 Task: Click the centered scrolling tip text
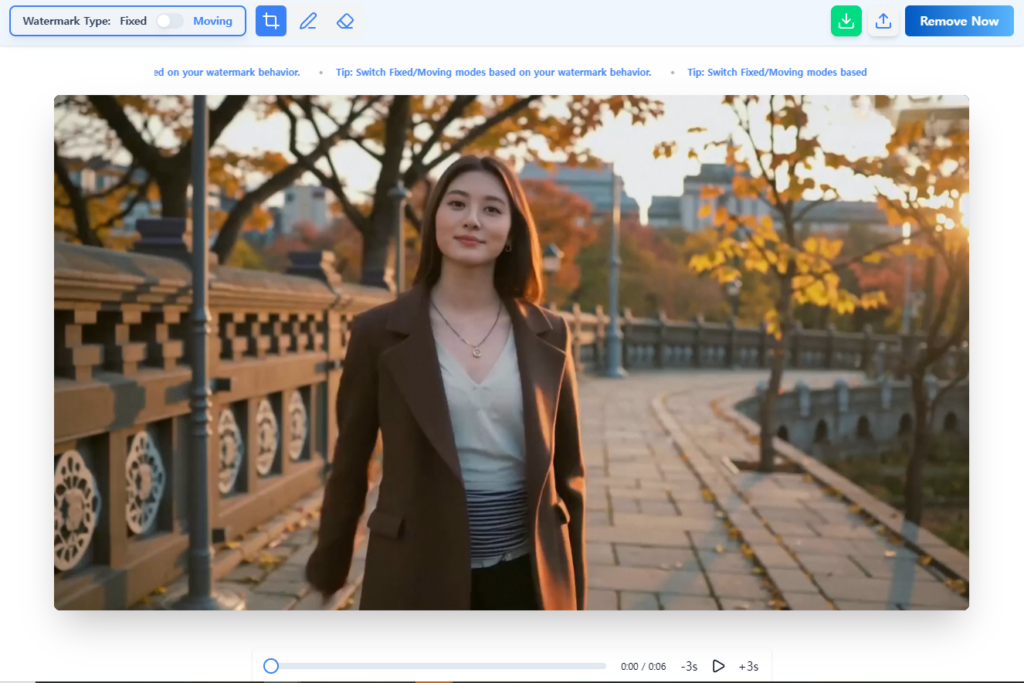pos(493,72)
